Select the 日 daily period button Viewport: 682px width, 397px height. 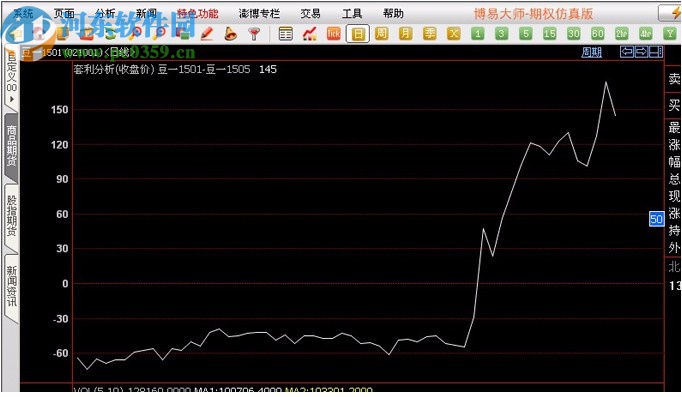coord(358,33)
